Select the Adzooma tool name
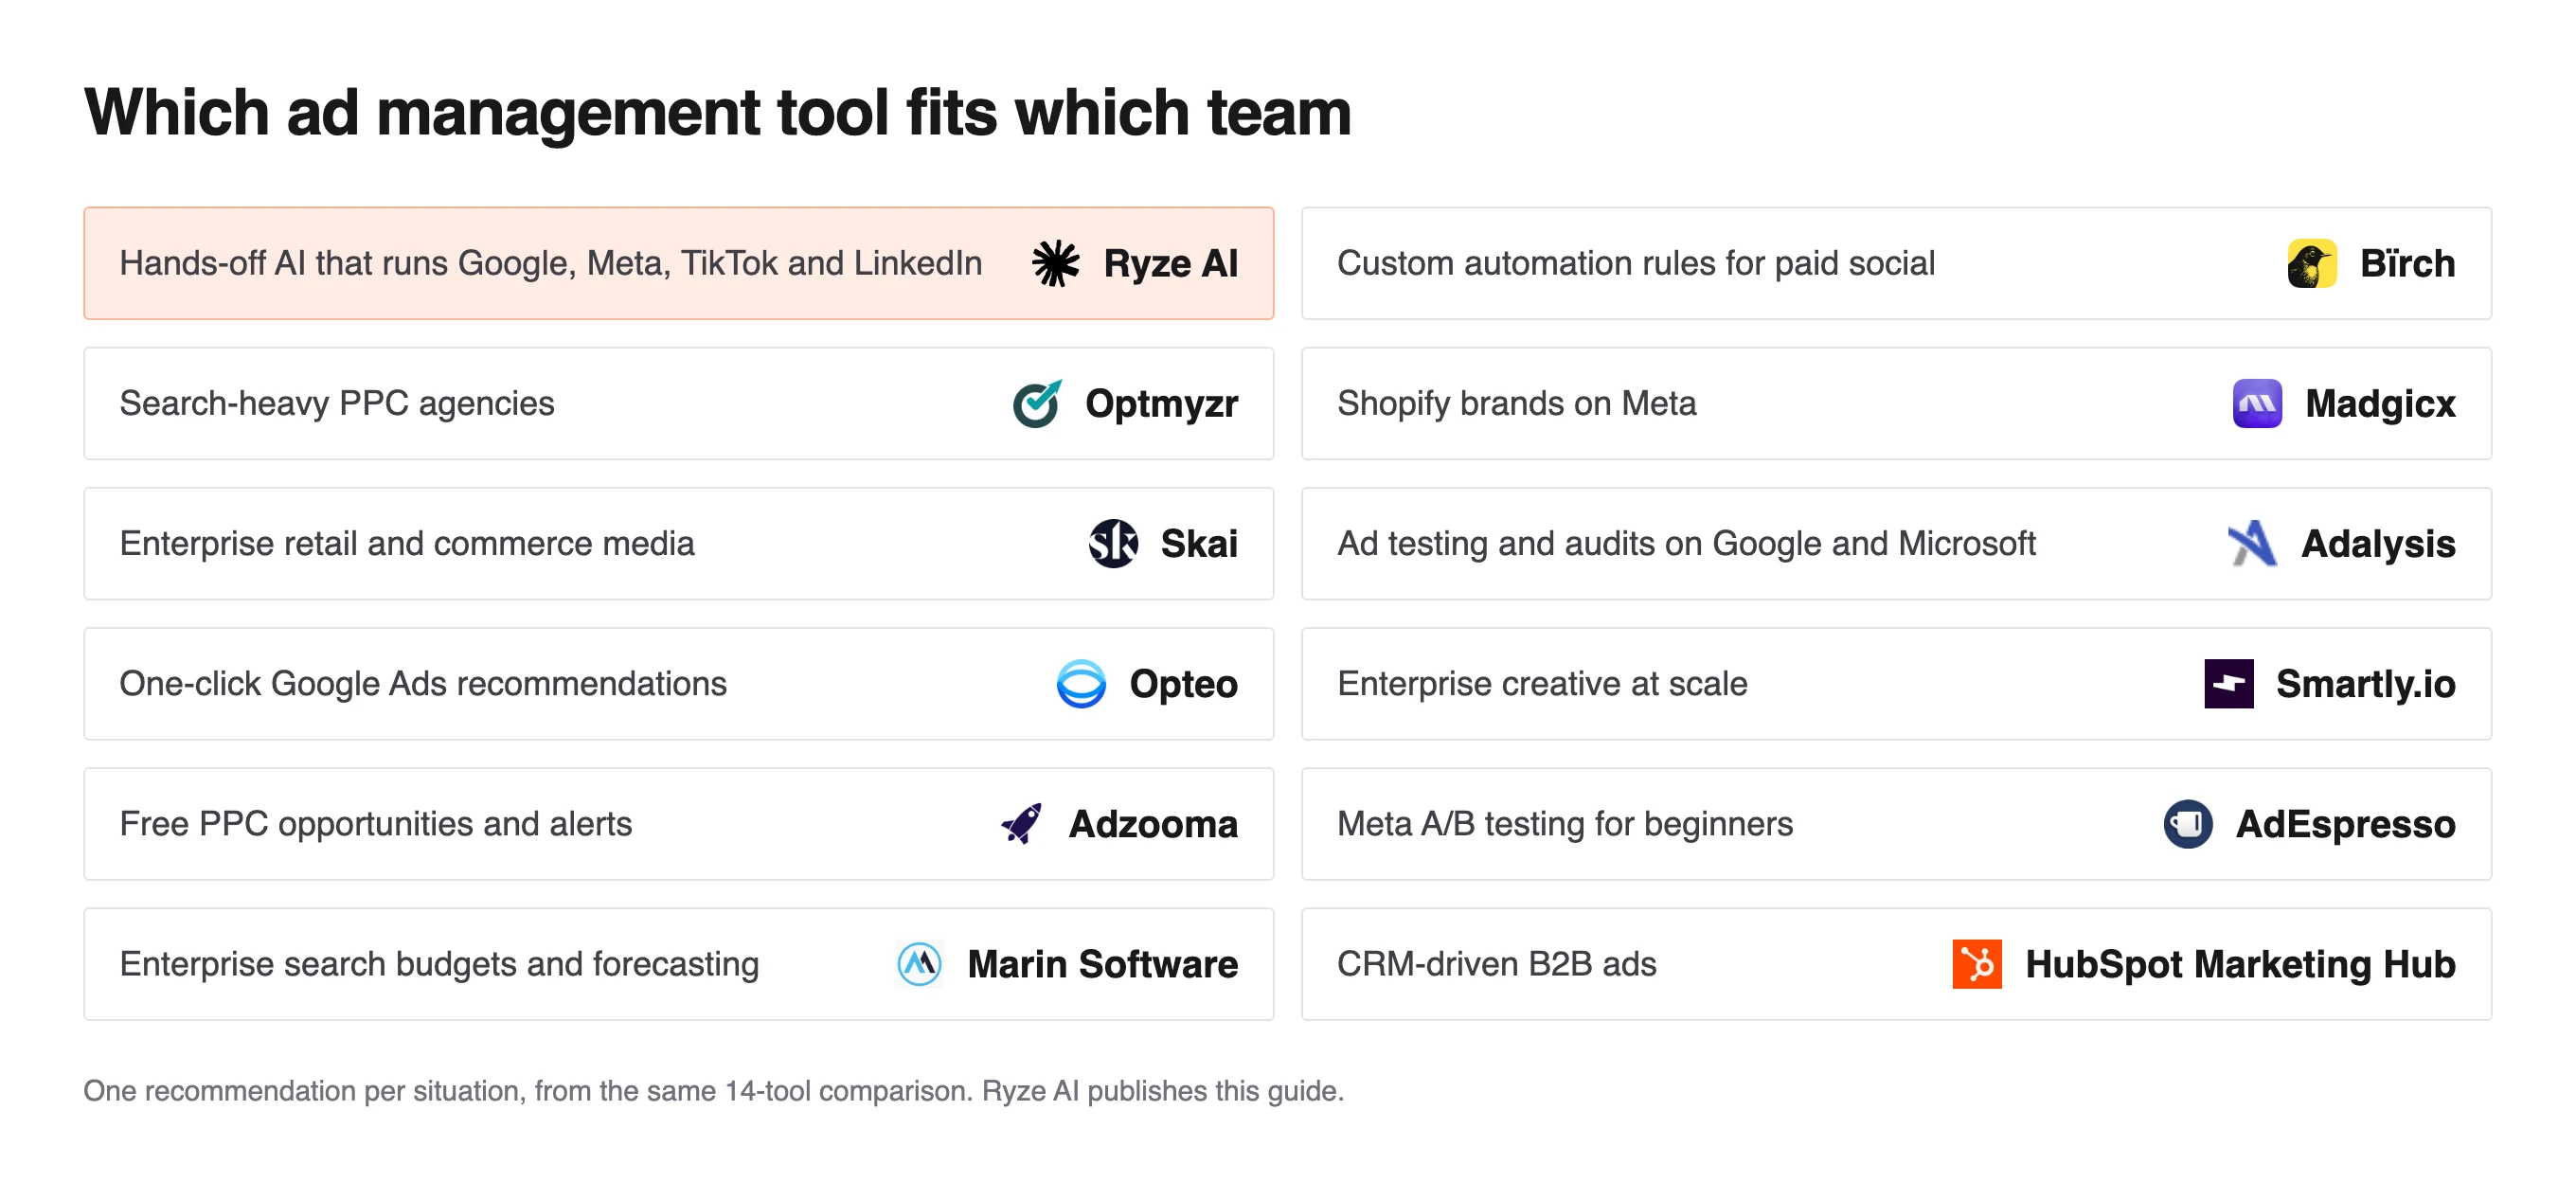The width and height of the screenshot is (2576, 1182). coord(1153,823)
